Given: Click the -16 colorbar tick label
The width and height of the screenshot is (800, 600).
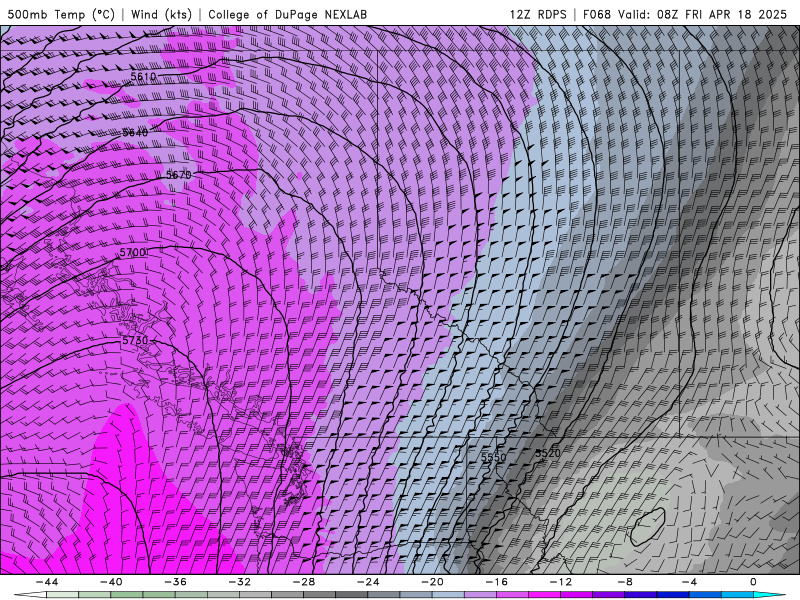Looking at the screenshot, I should (x=496, y=582).
